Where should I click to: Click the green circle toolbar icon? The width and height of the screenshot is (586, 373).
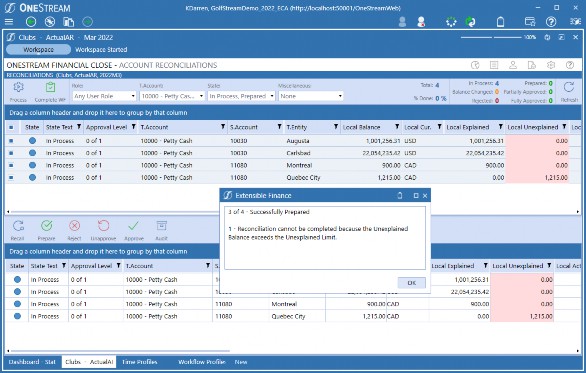[x=31, y=22]
